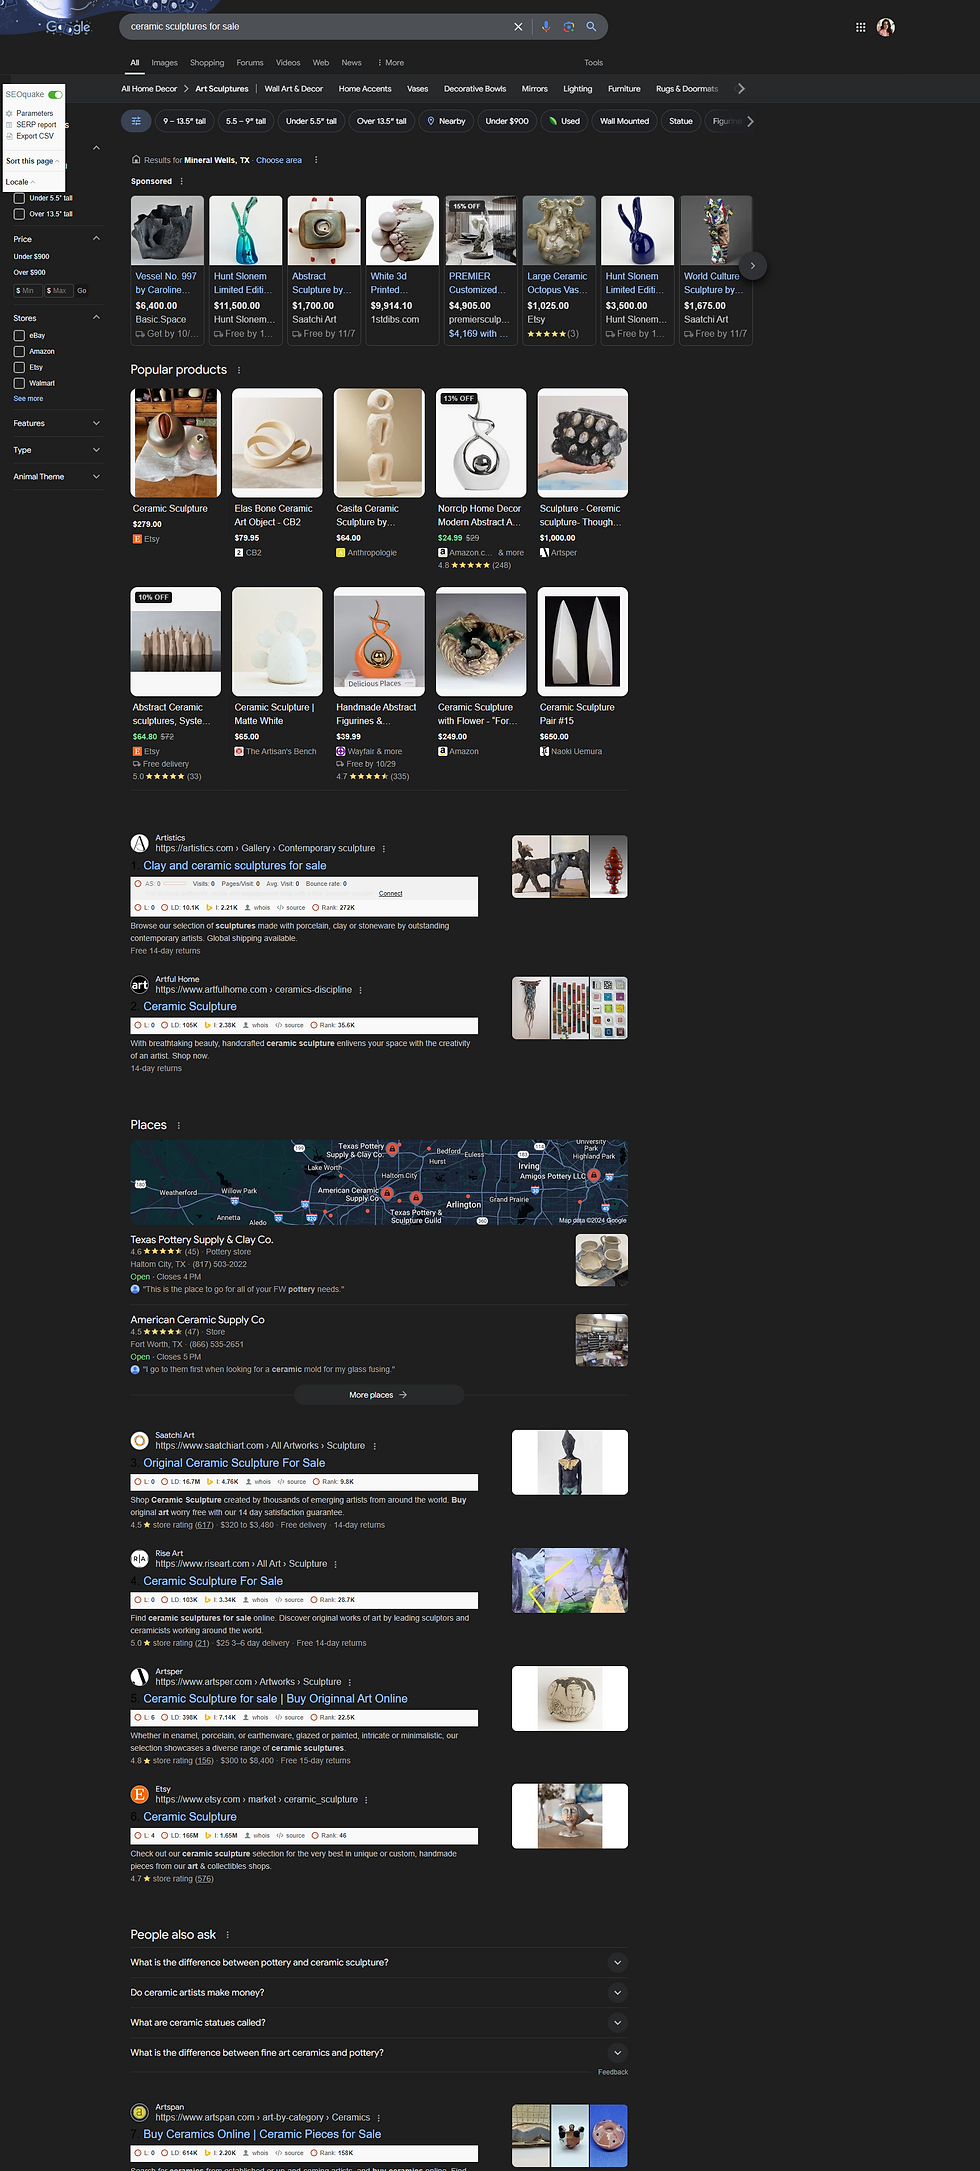Open People also ask three-dot menu
This screenshot has height=2171, width=980.
tap(228, 1935)
